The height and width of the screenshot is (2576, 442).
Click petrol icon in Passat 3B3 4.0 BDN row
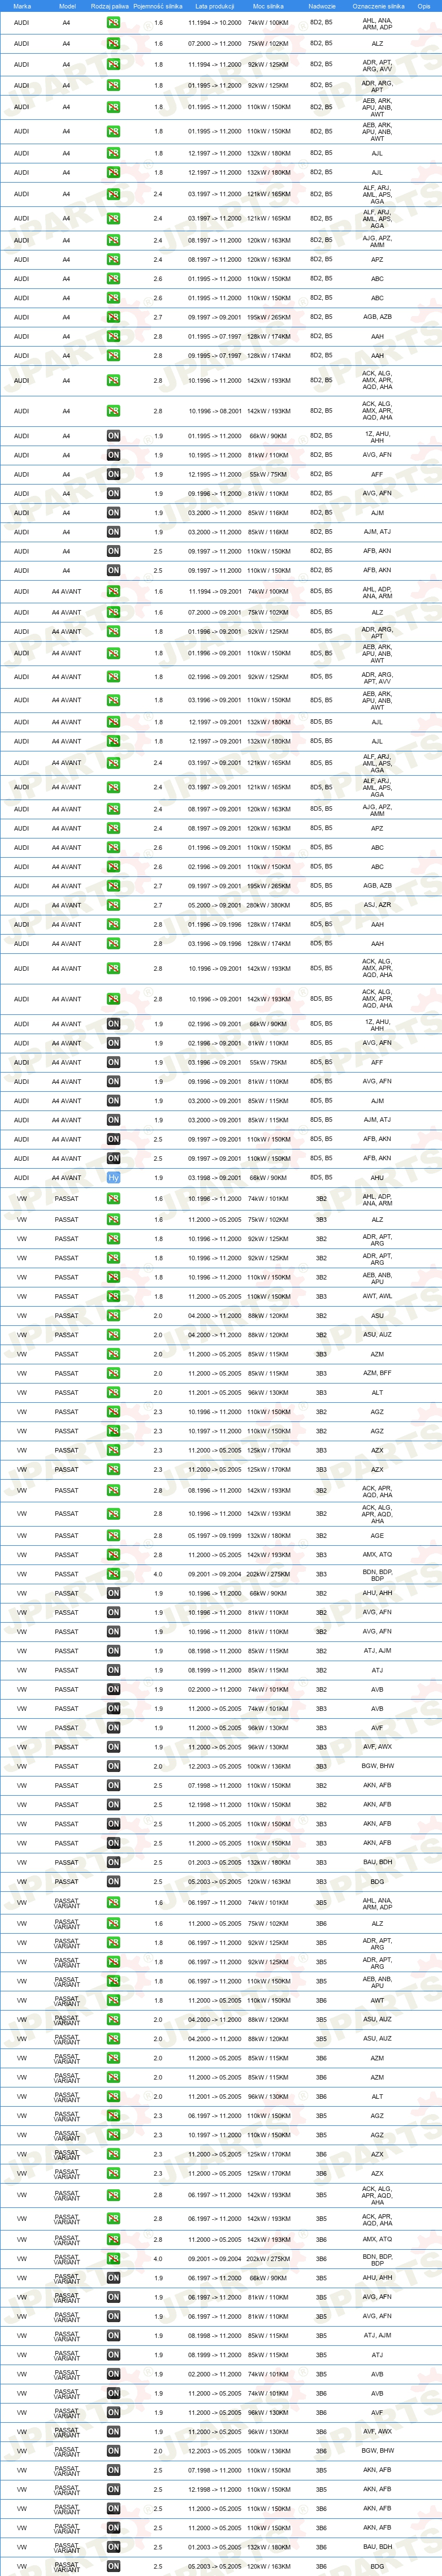click(x=113, y=1574)
